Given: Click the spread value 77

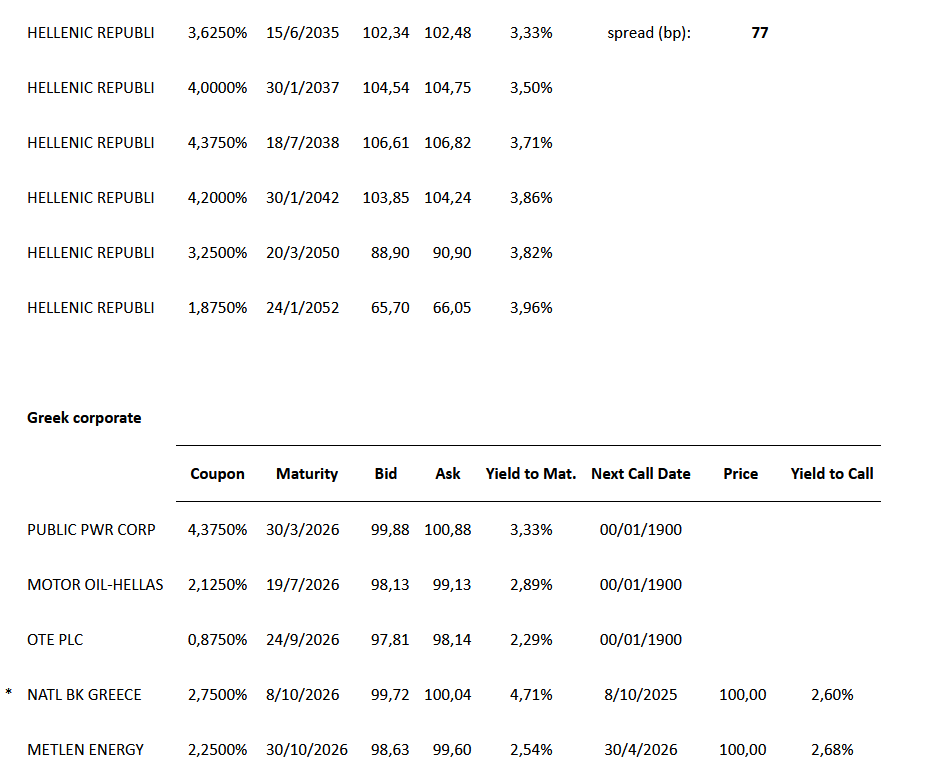Looking at the screenshot, I should point(760,33).
